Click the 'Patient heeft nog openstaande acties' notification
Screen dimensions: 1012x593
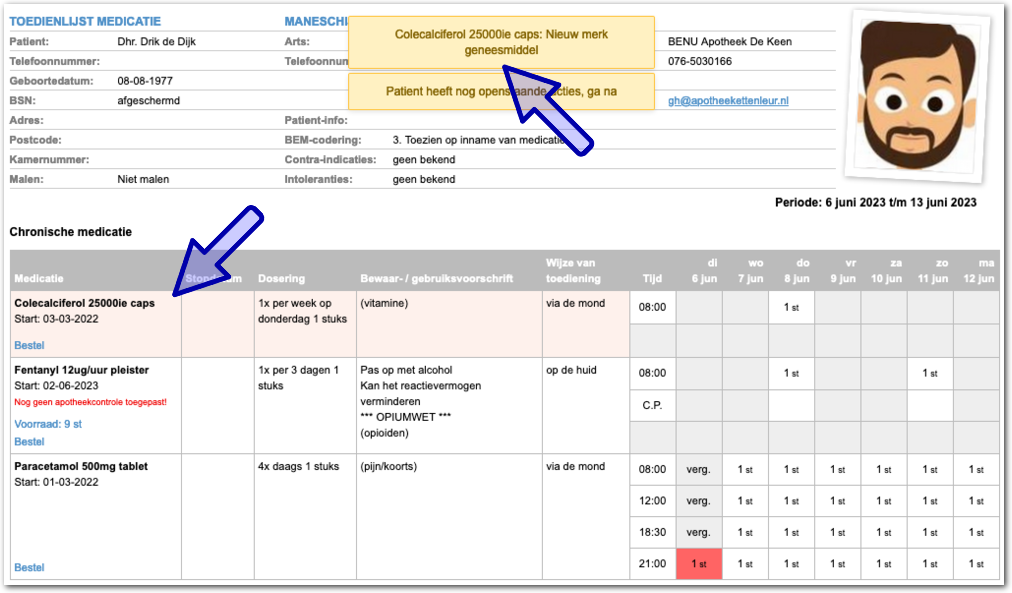click(501, 91)
